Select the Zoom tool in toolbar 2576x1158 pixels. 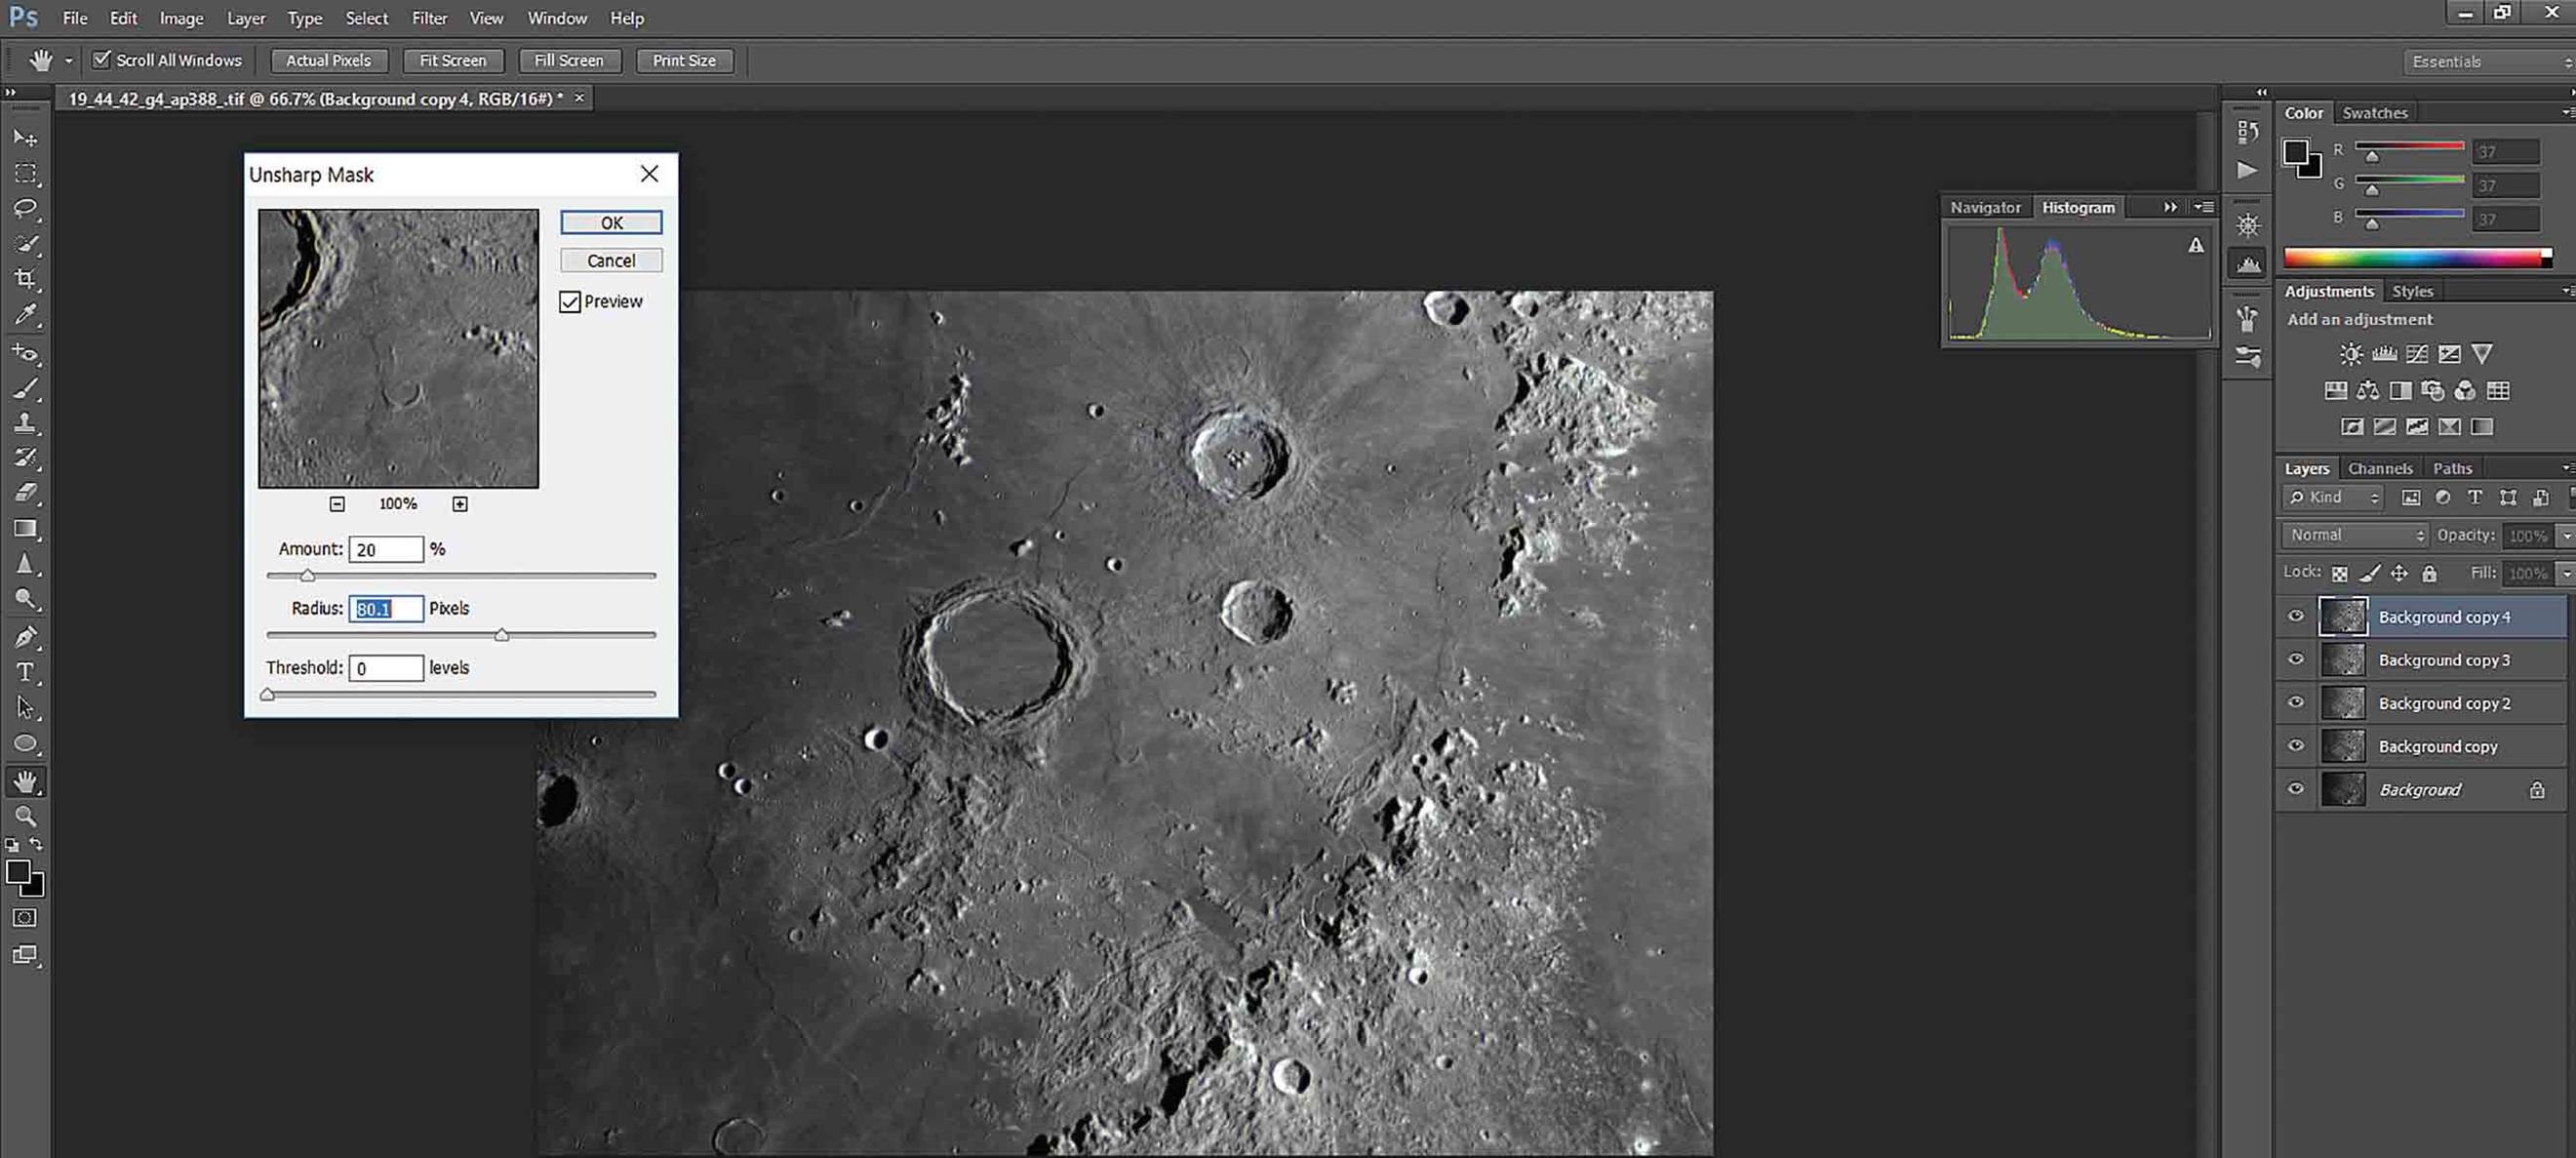click(x=25, y=816)
